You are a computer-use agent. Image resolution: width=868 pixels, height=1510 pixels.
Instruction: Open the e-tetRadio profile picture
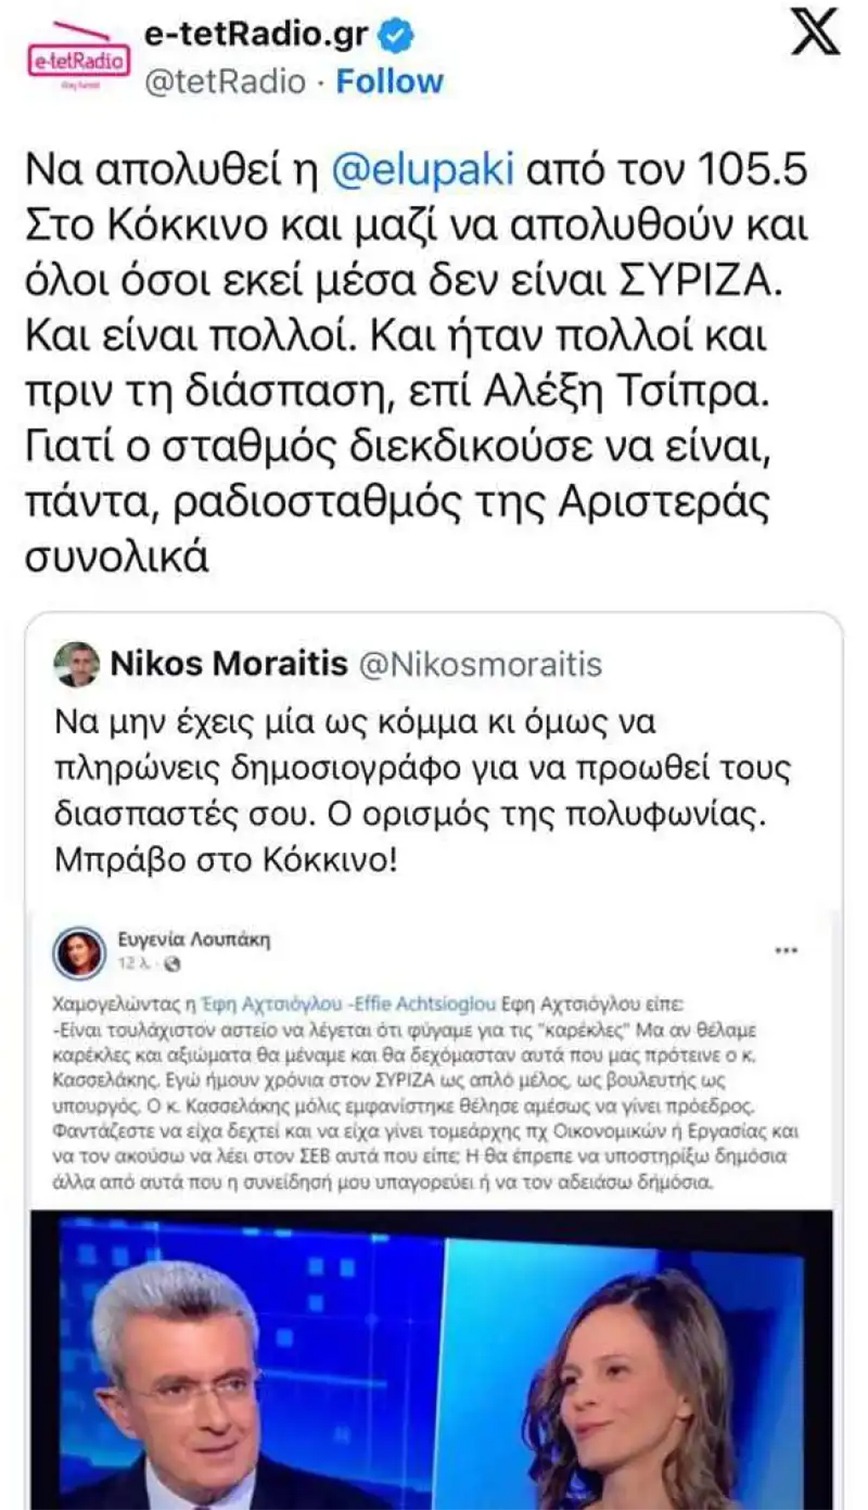coord(78,59)
